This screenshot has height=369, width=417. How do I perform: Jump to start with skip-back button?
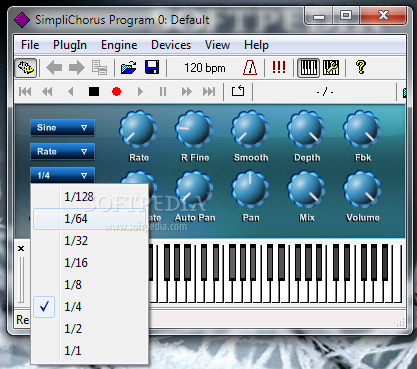click(x=25, y=92)
